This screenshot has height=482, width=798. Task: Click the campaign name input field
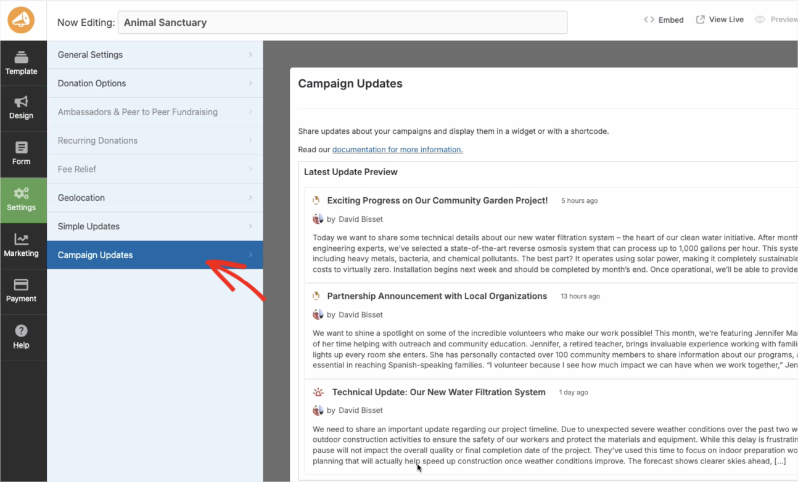[x=342, y=21]
